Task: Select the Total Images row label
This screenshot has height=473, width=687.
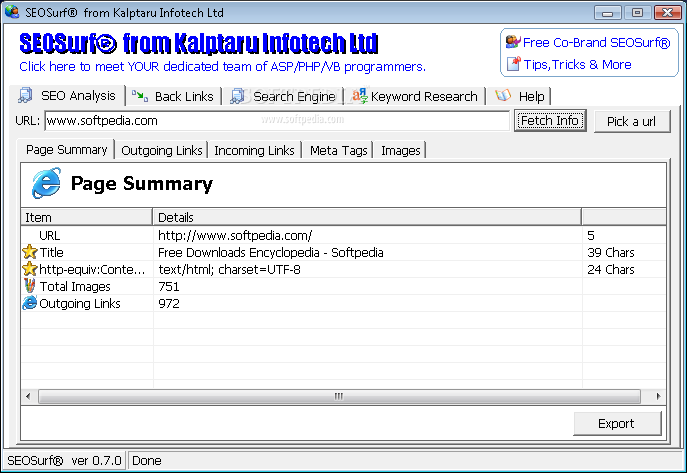Action: [x=75, y=287]
